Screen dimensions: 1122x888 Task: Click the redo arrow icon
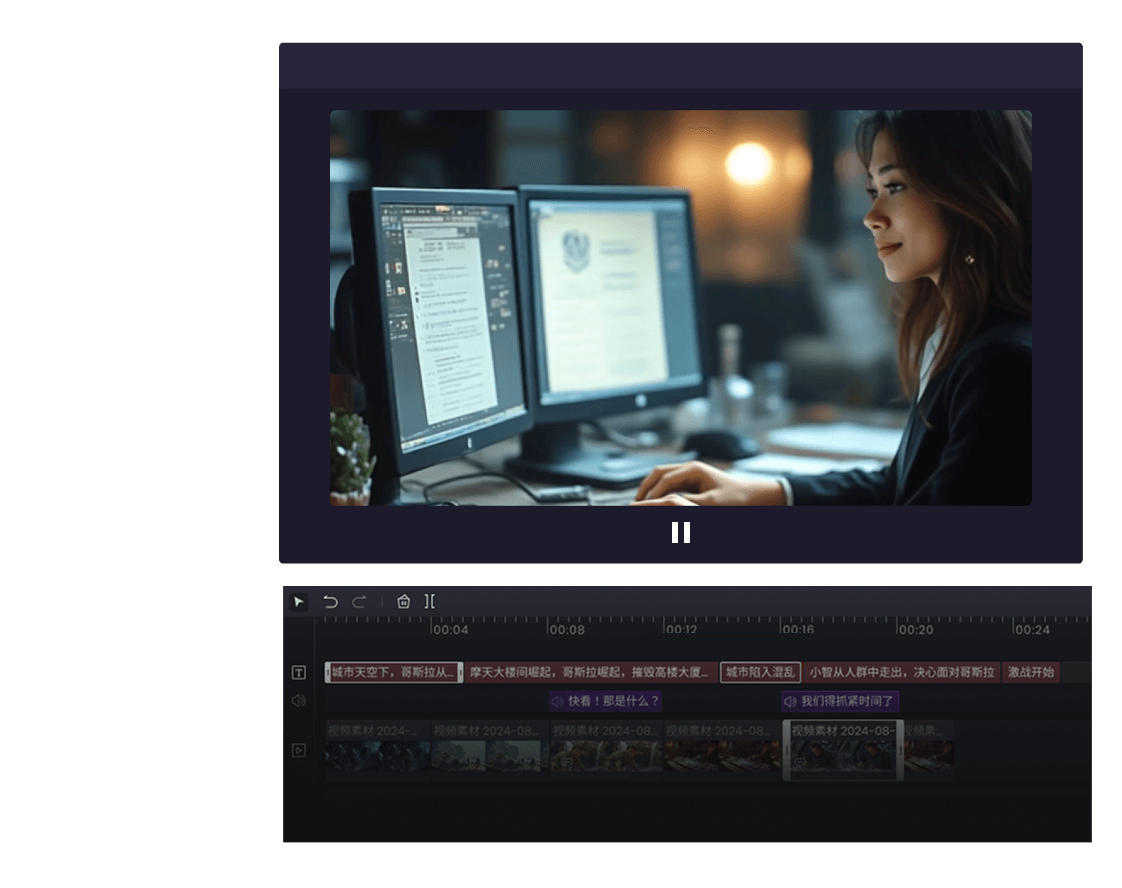tap(359, 602)
